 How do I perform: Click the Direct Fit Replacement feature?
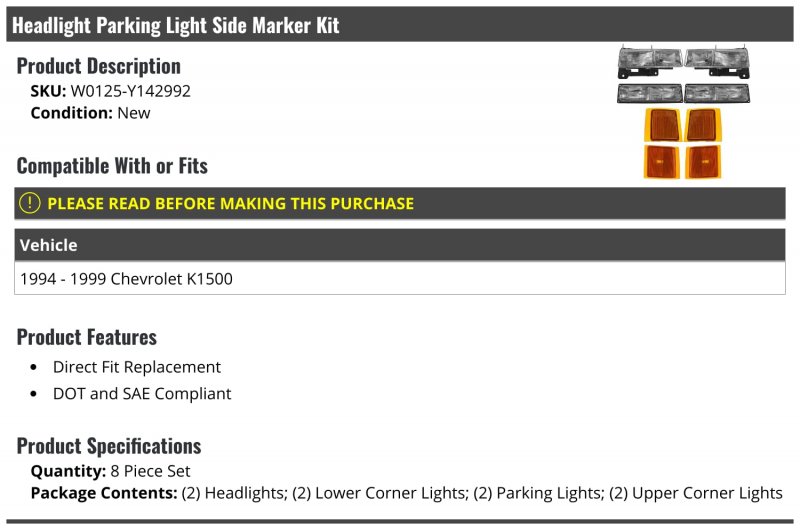tap(137, 367)
